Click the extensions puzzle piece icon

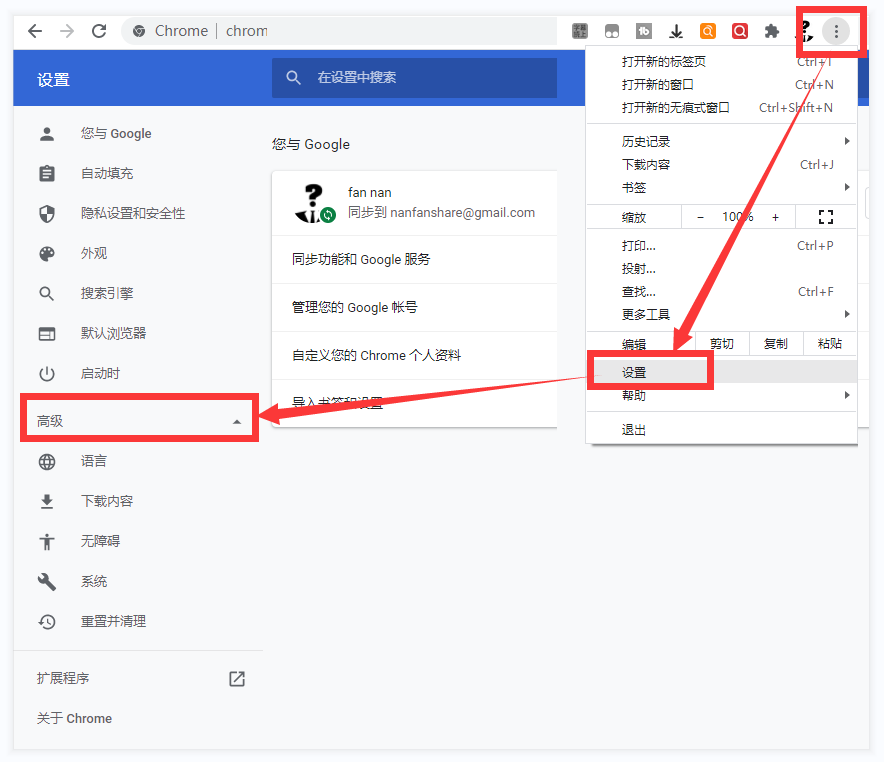click(772, 31)
